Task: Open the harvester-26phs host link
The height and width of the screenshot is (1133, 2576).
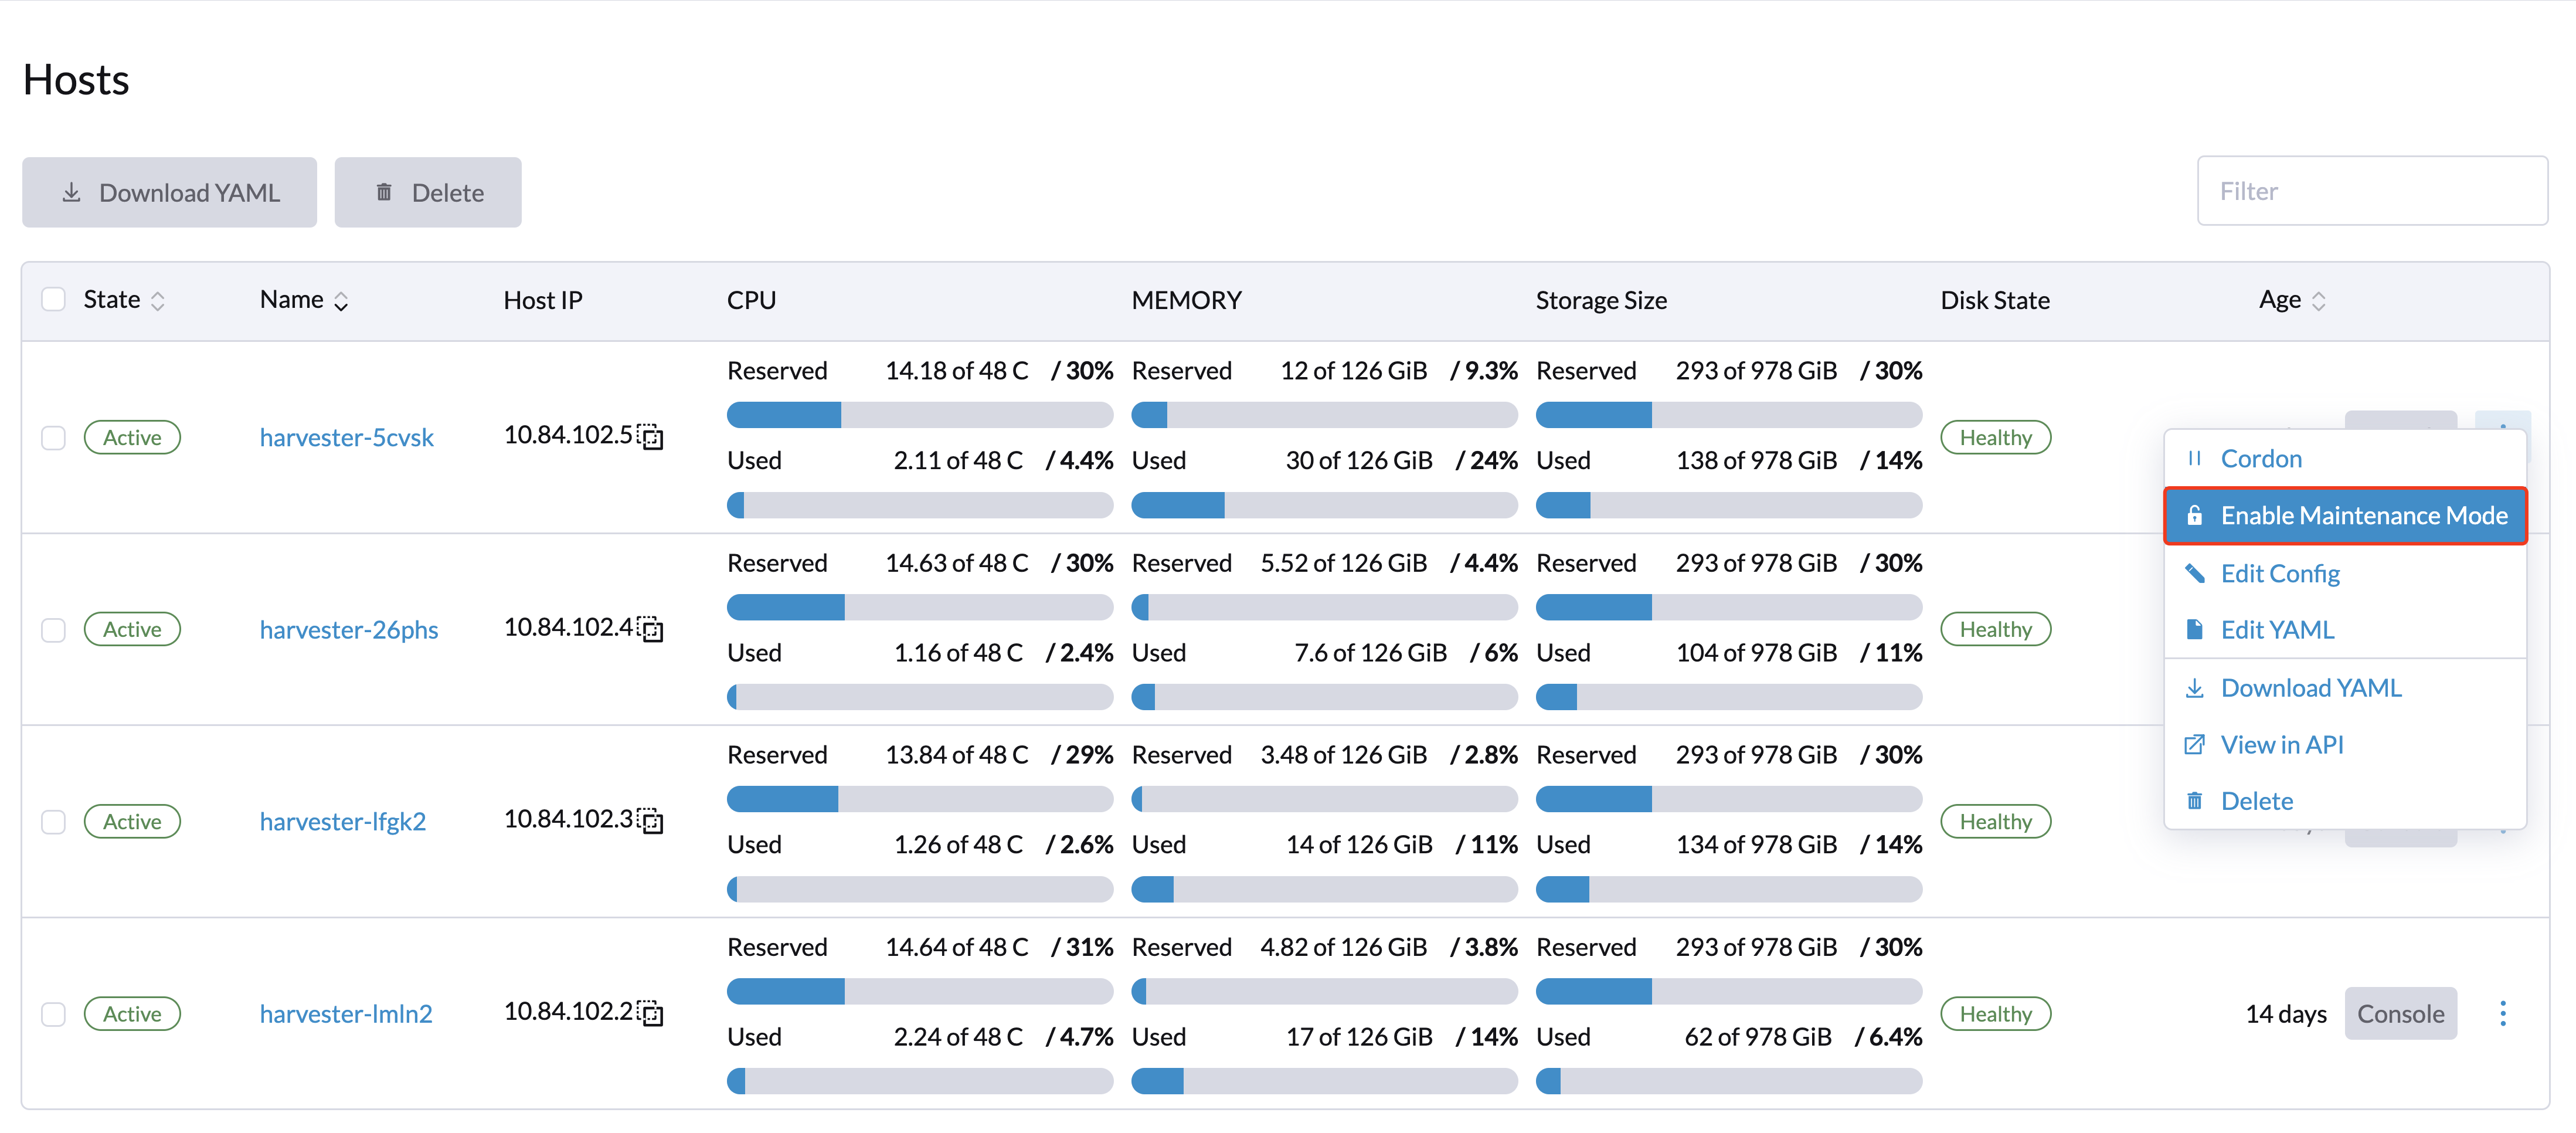Action: (349, 629)
